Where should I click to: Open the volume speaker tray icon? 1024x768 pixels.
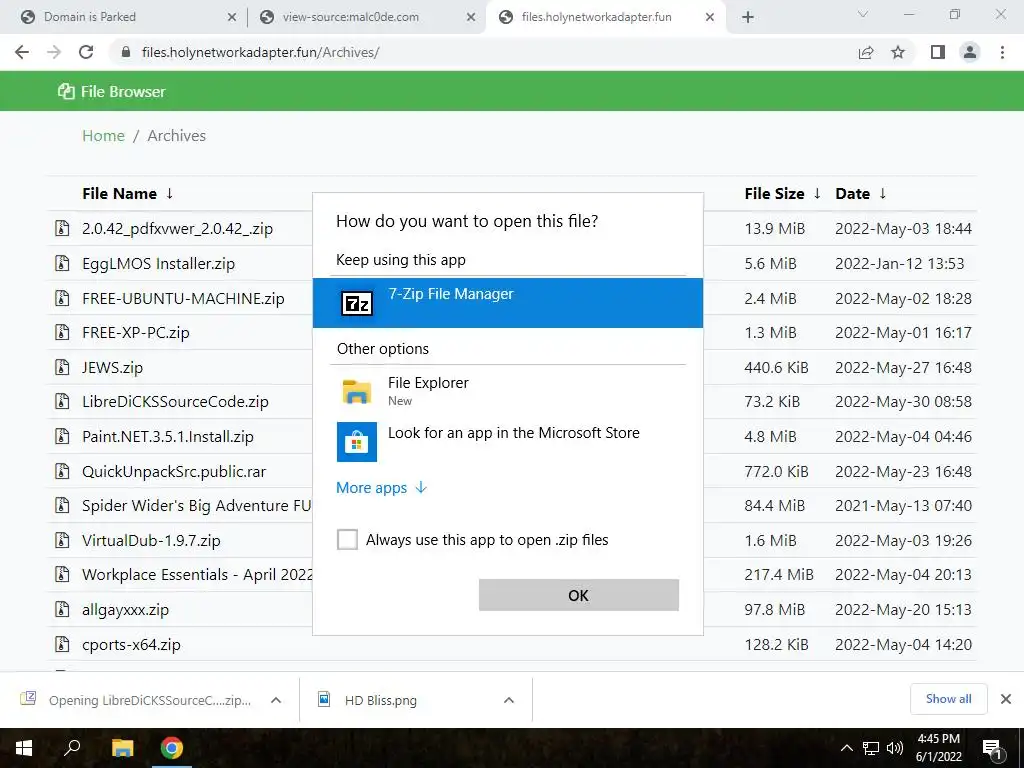(x=895, y=748)
